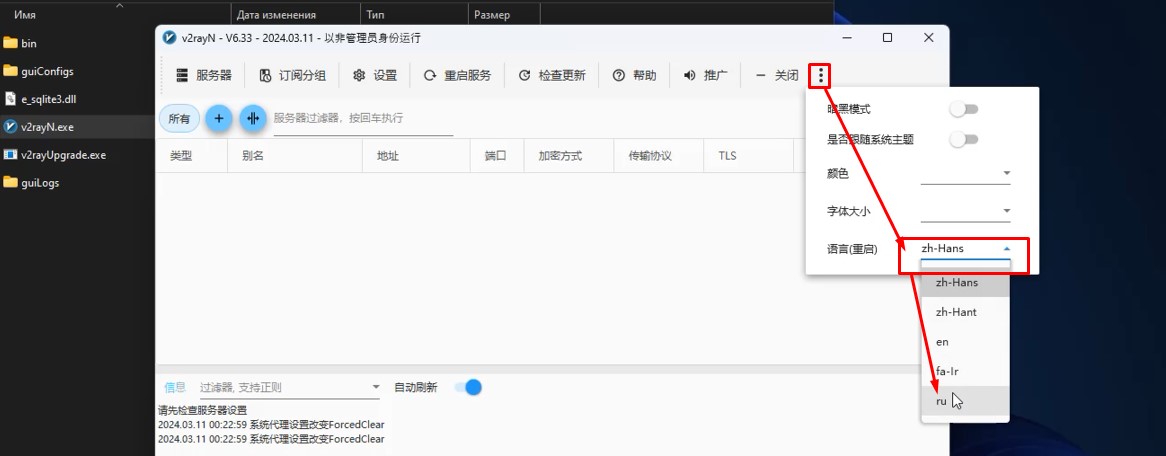This screenshot has height=456, width=1166.
Task: Toggle the 暗黑模式 dark mode switch
Action: [964, 109]
